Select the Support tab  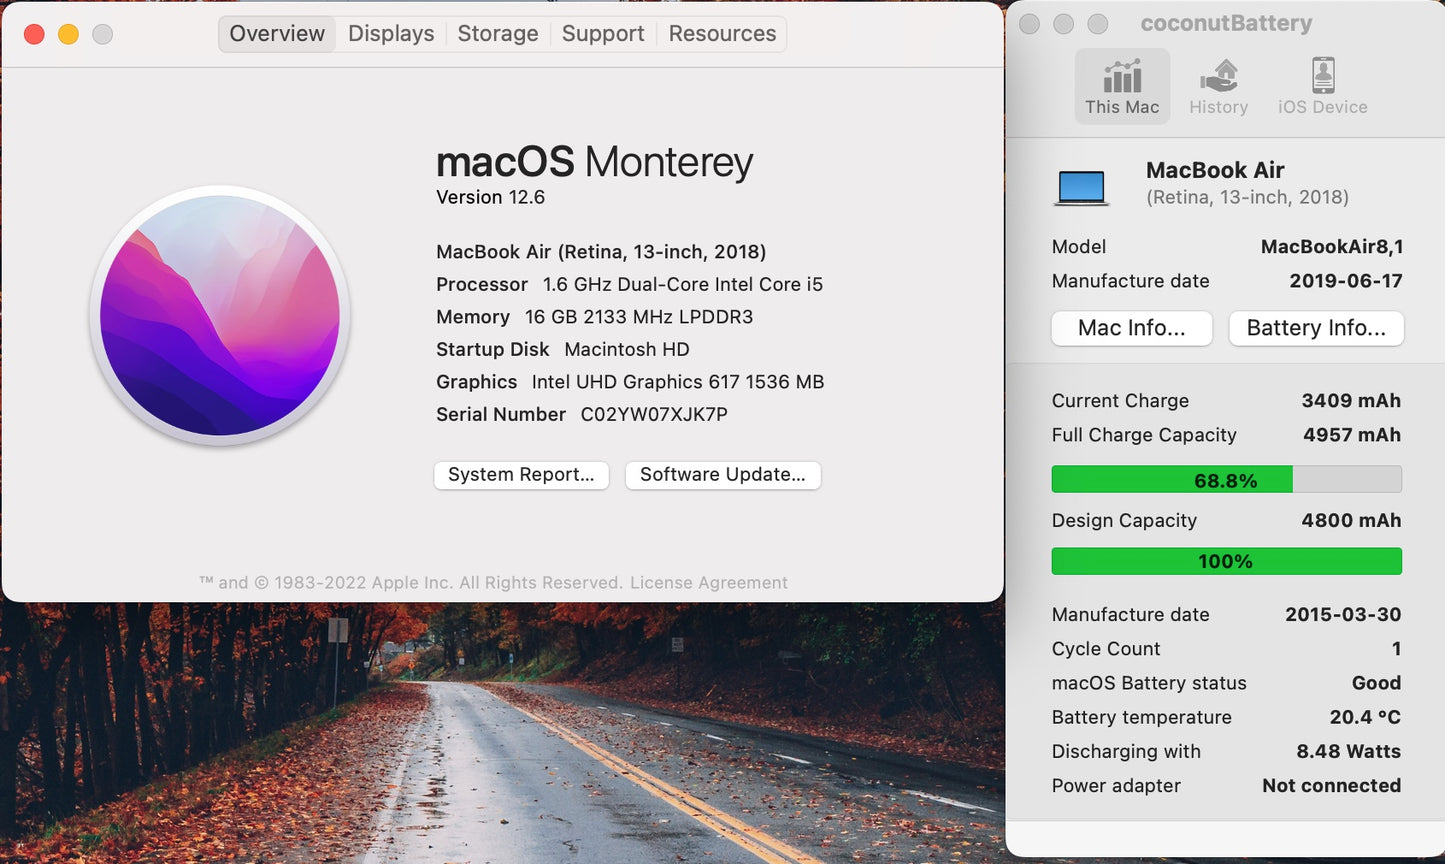coord(603,34)
